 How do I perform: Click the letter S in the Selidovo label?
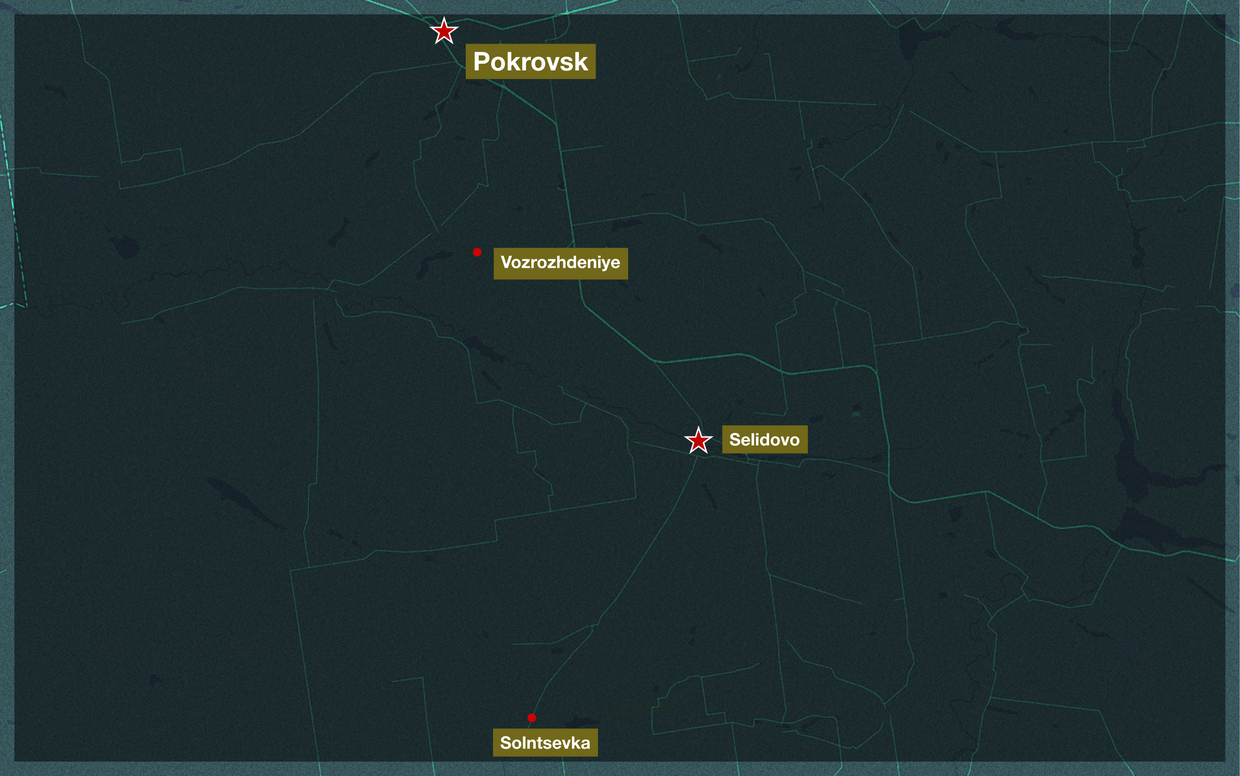[735, 440]
